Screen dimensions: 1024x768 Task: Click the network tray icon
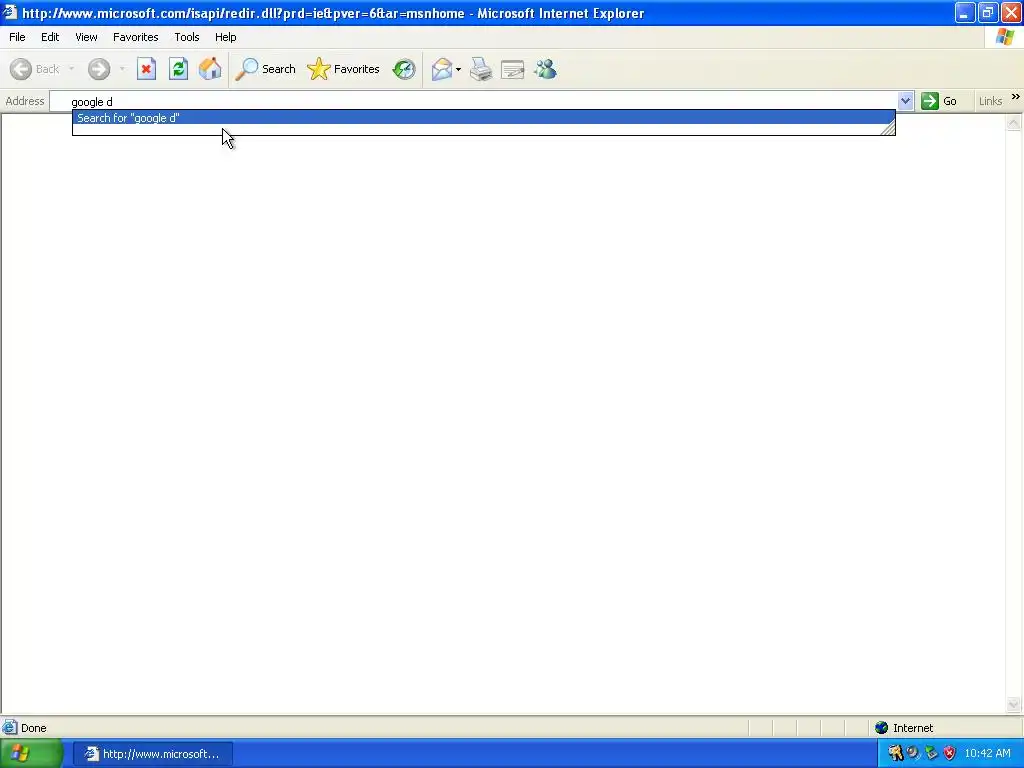coord(931,754)
